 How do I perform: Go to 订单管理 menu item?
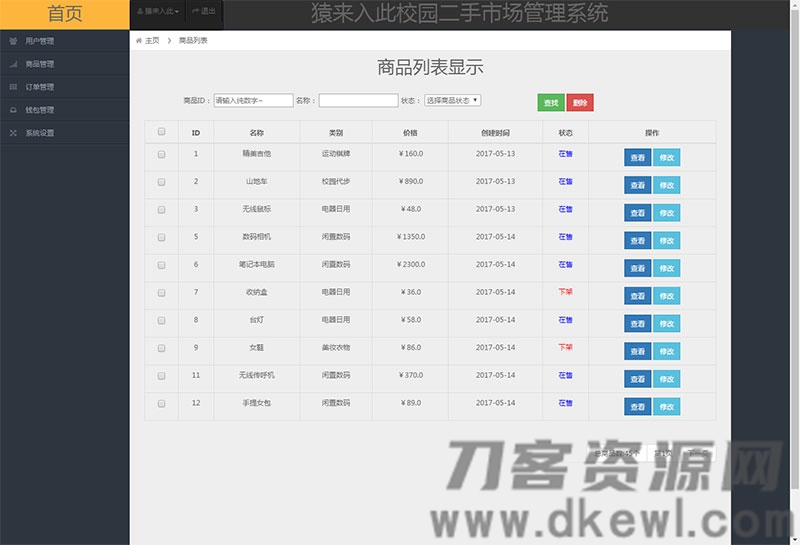point(40,87)
